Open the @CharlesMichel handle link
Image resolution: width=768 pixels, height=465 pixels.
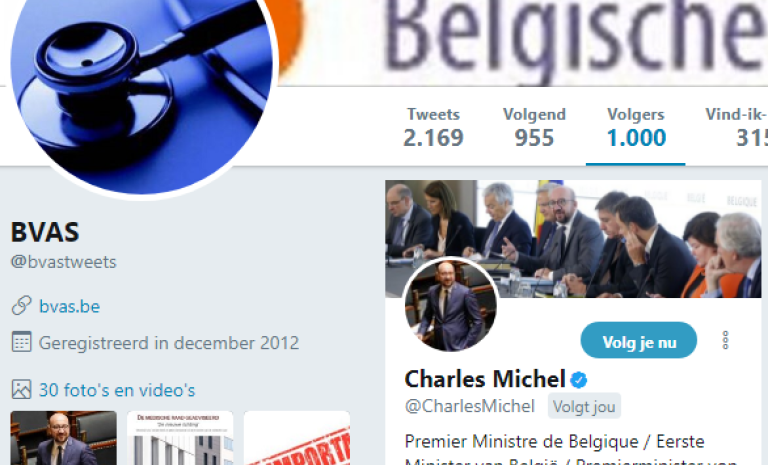[470, 406]
